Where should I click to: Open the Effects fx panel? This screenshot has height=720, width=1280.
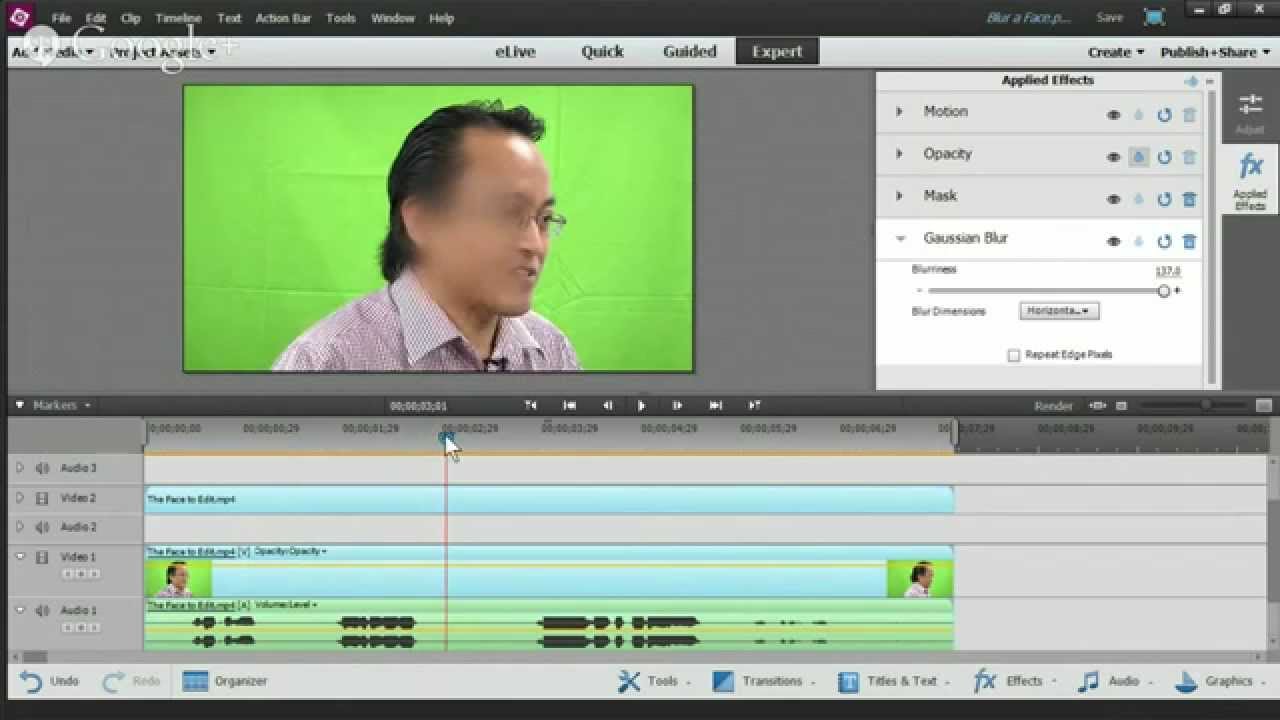tap(1014, 681)
